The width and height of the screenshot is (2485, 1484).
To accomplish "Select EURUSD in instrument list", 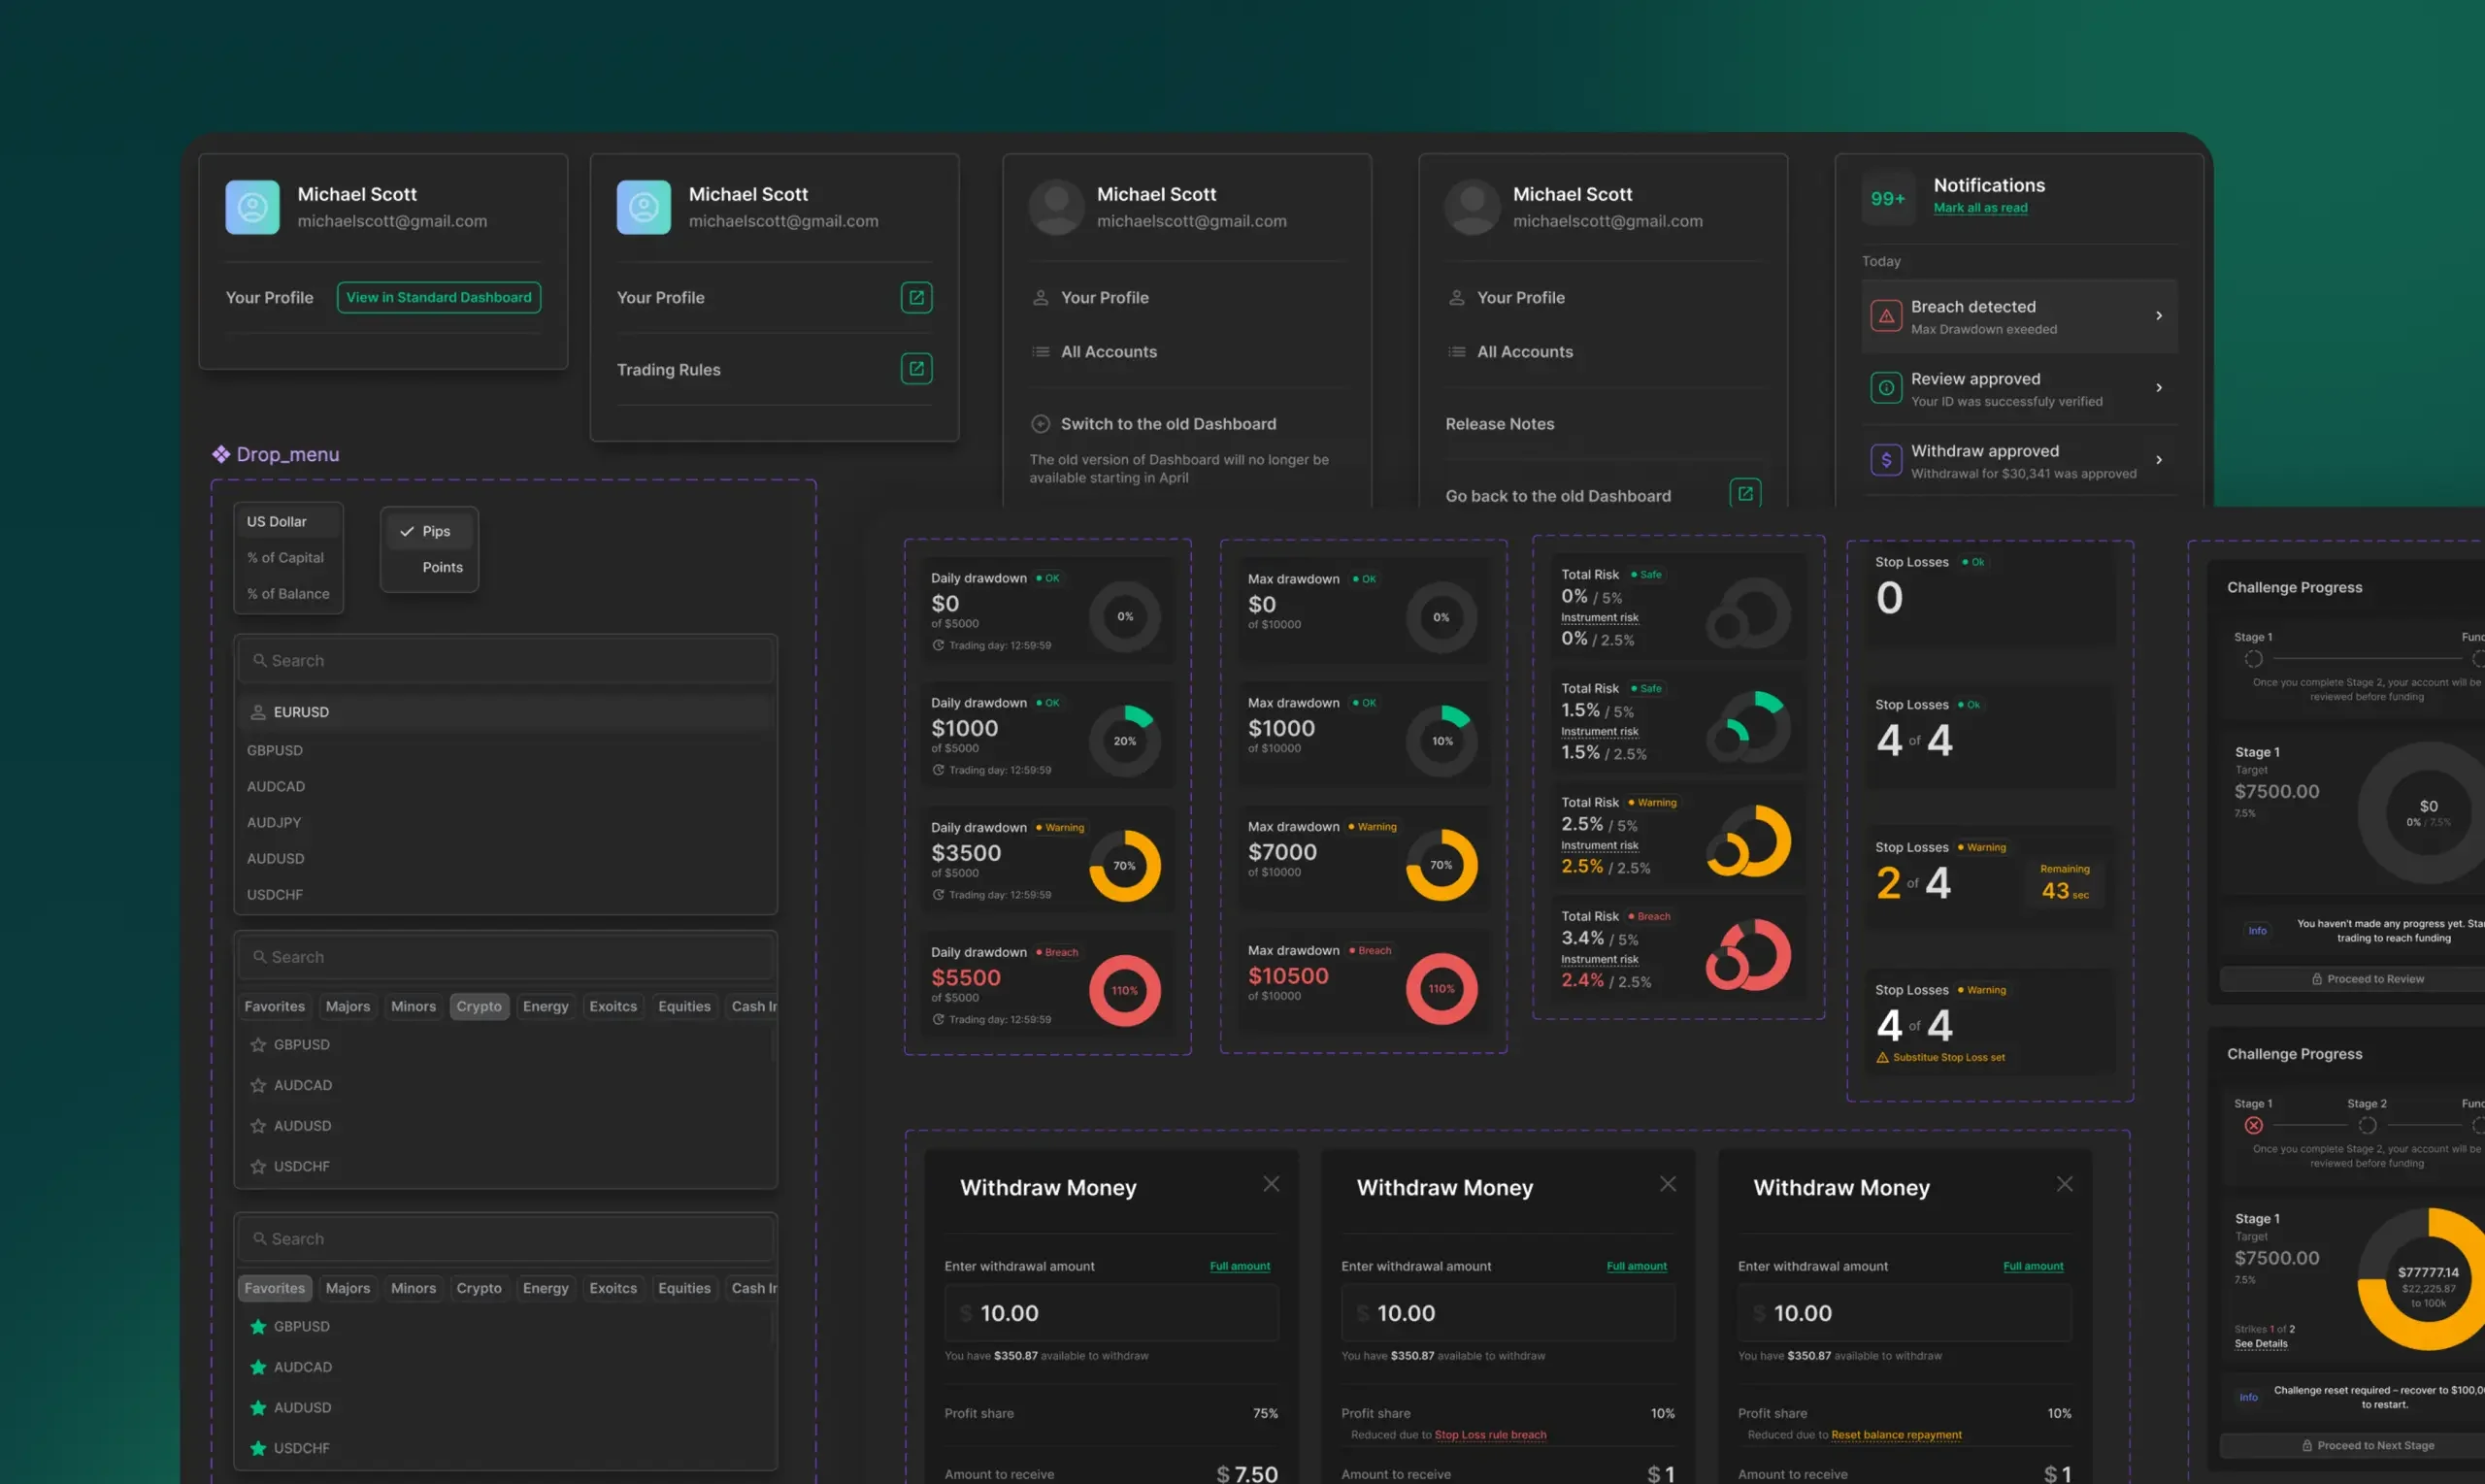I will [x=506, y=712].
